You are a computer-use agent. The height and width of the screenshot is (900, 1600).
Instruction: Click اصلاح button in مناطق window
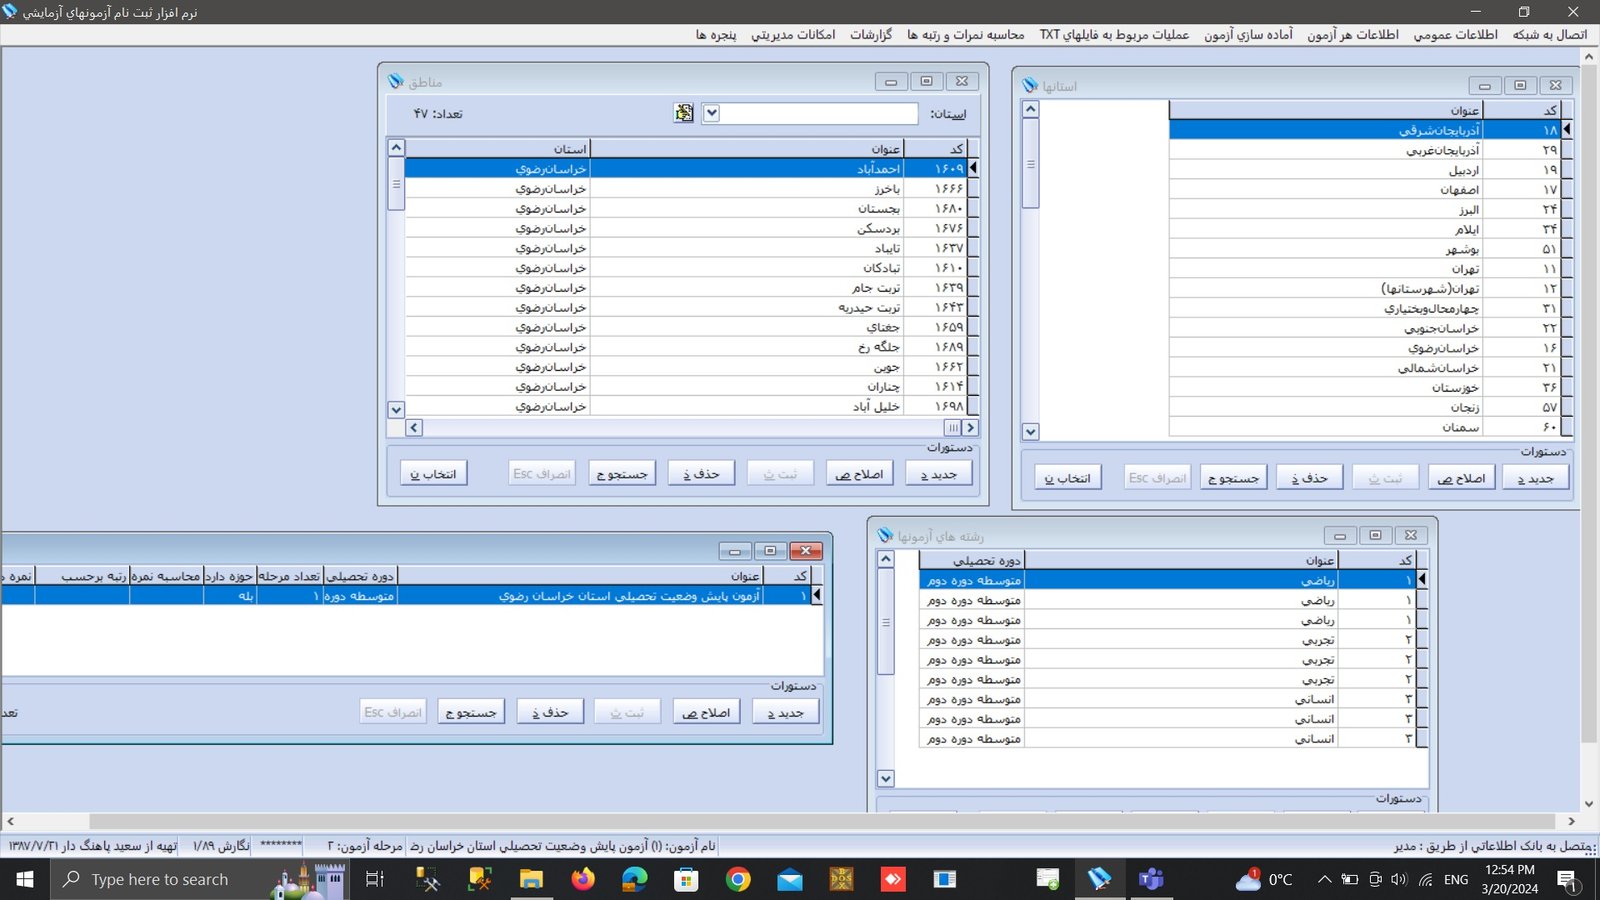point(860,474)
